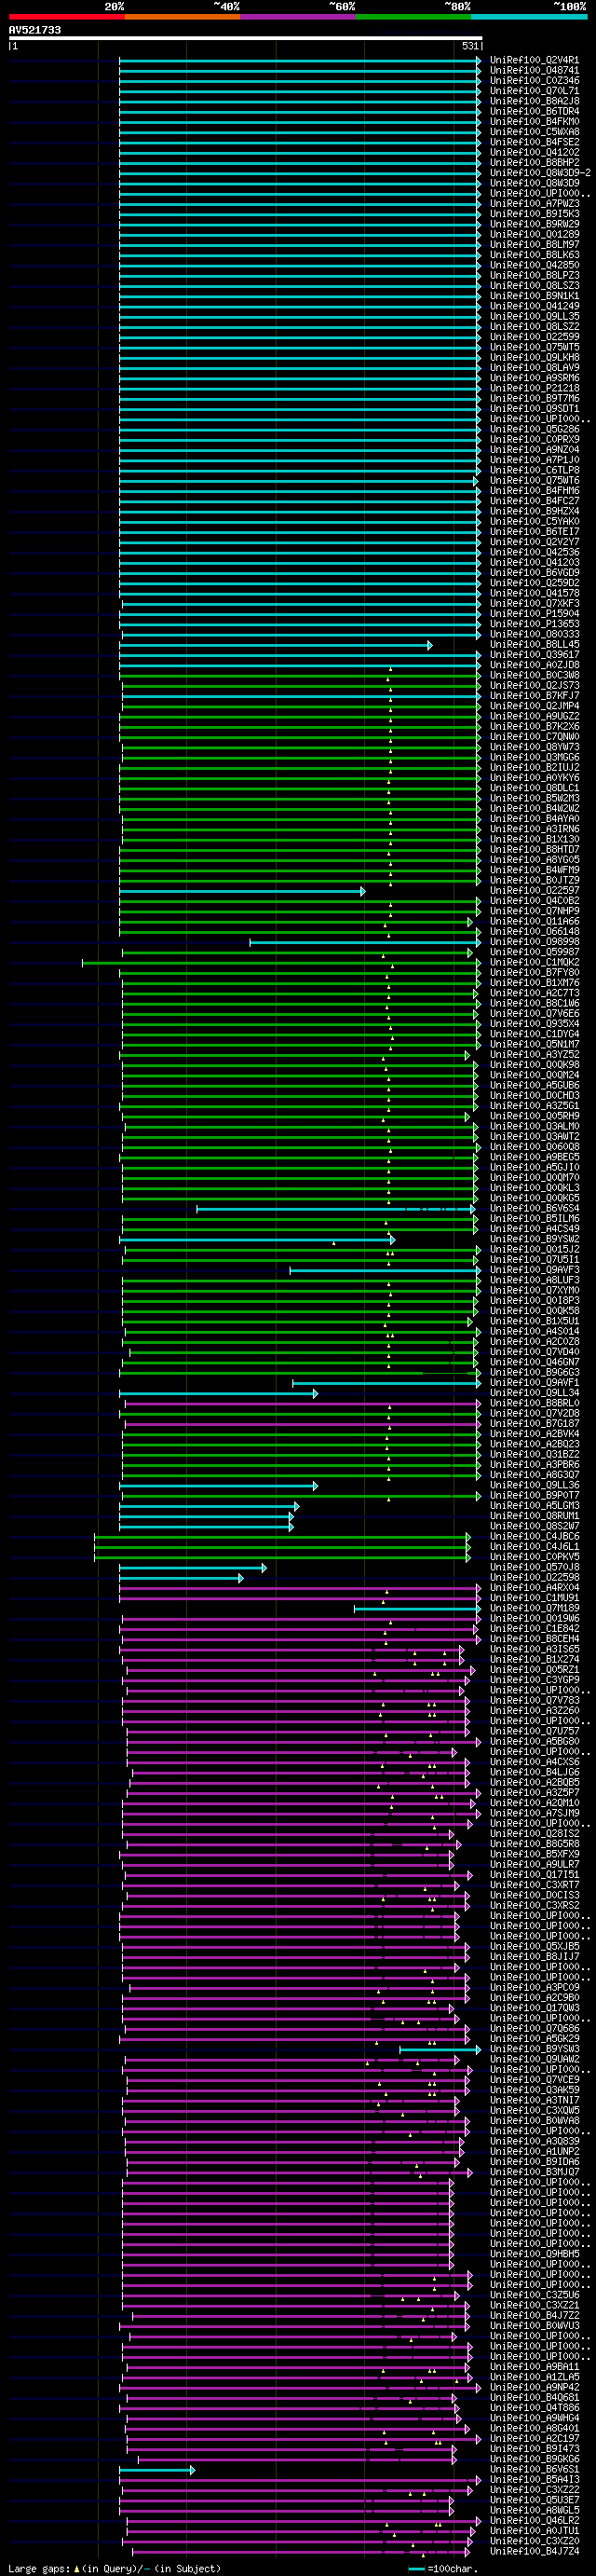Select the UniRef100_B8LL45 label
The height and width of the screenshot is (2576, 596).
[x=534, y=644]
